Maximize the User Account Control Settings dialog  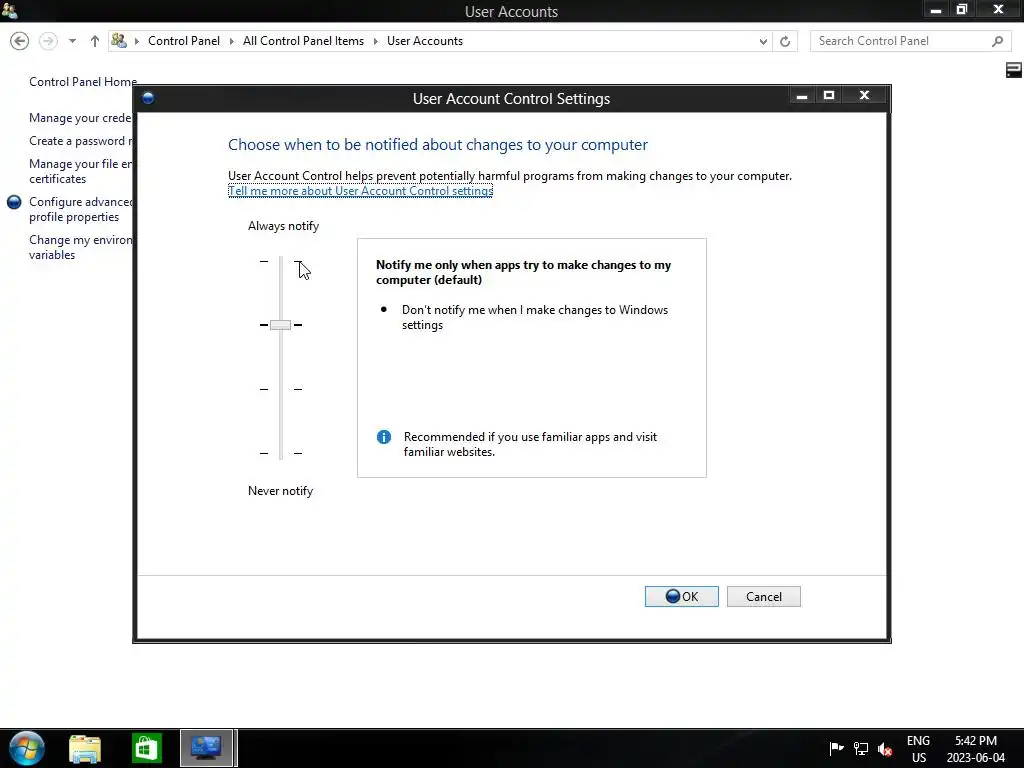click(829, 96)
